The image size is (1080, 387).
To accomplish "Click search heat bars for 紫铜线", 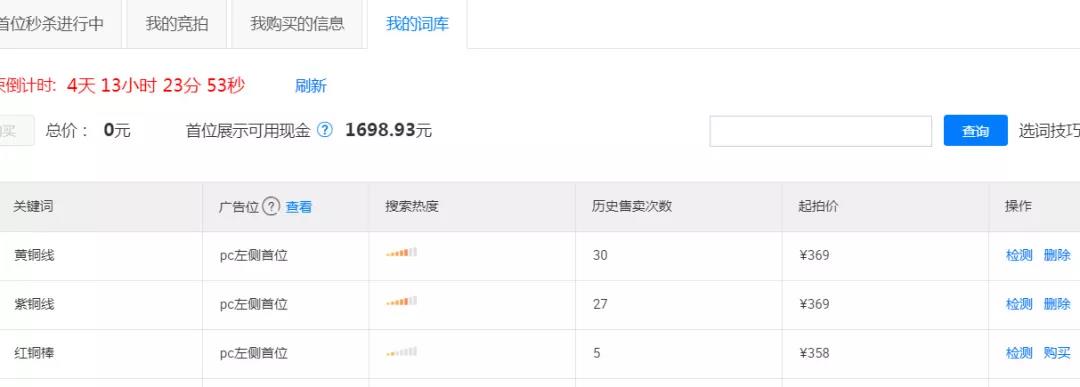I will click(402, 302).
